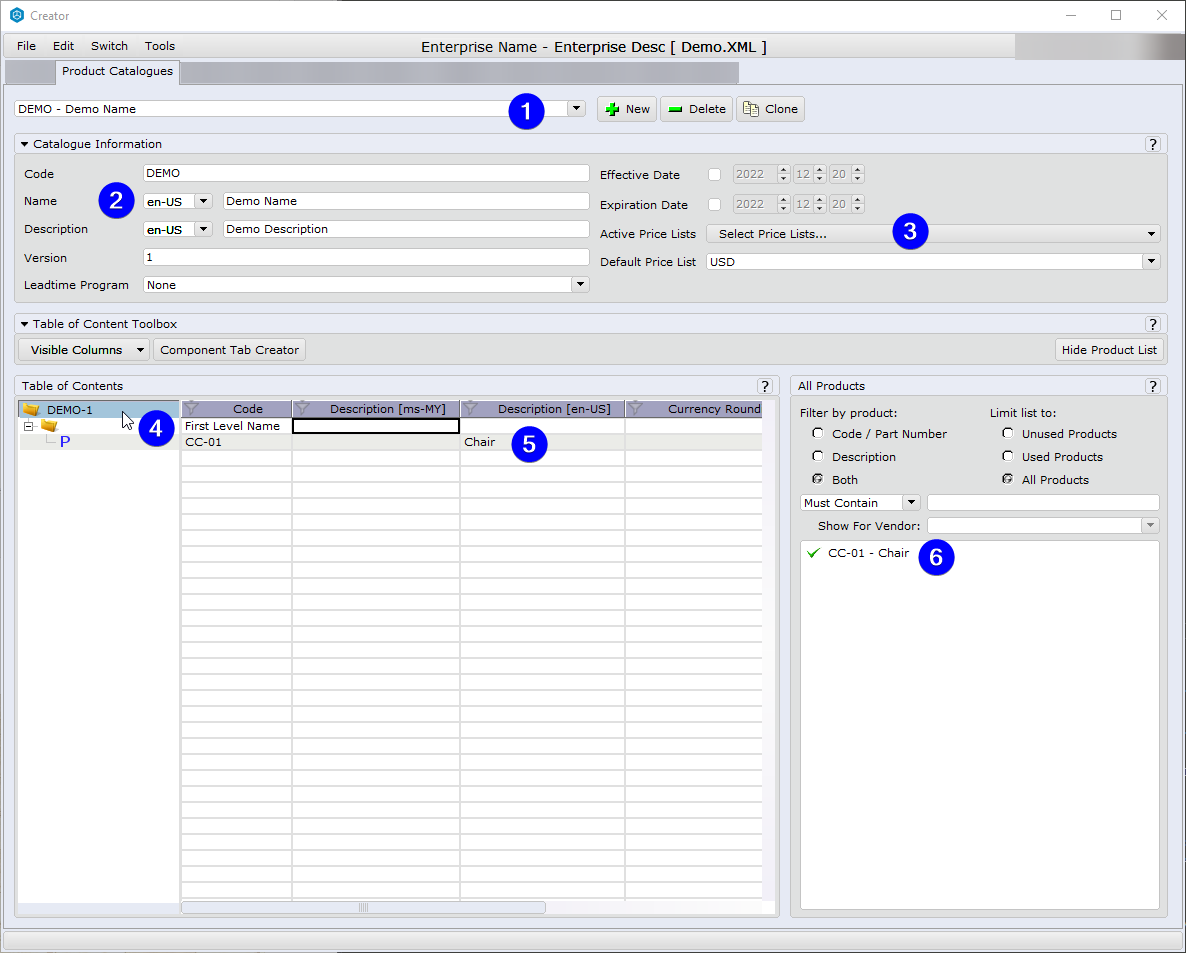Click the green minus Delete icon
Image resolution: width=1186 pixels, height=953 pixels.
coord(675,110)
